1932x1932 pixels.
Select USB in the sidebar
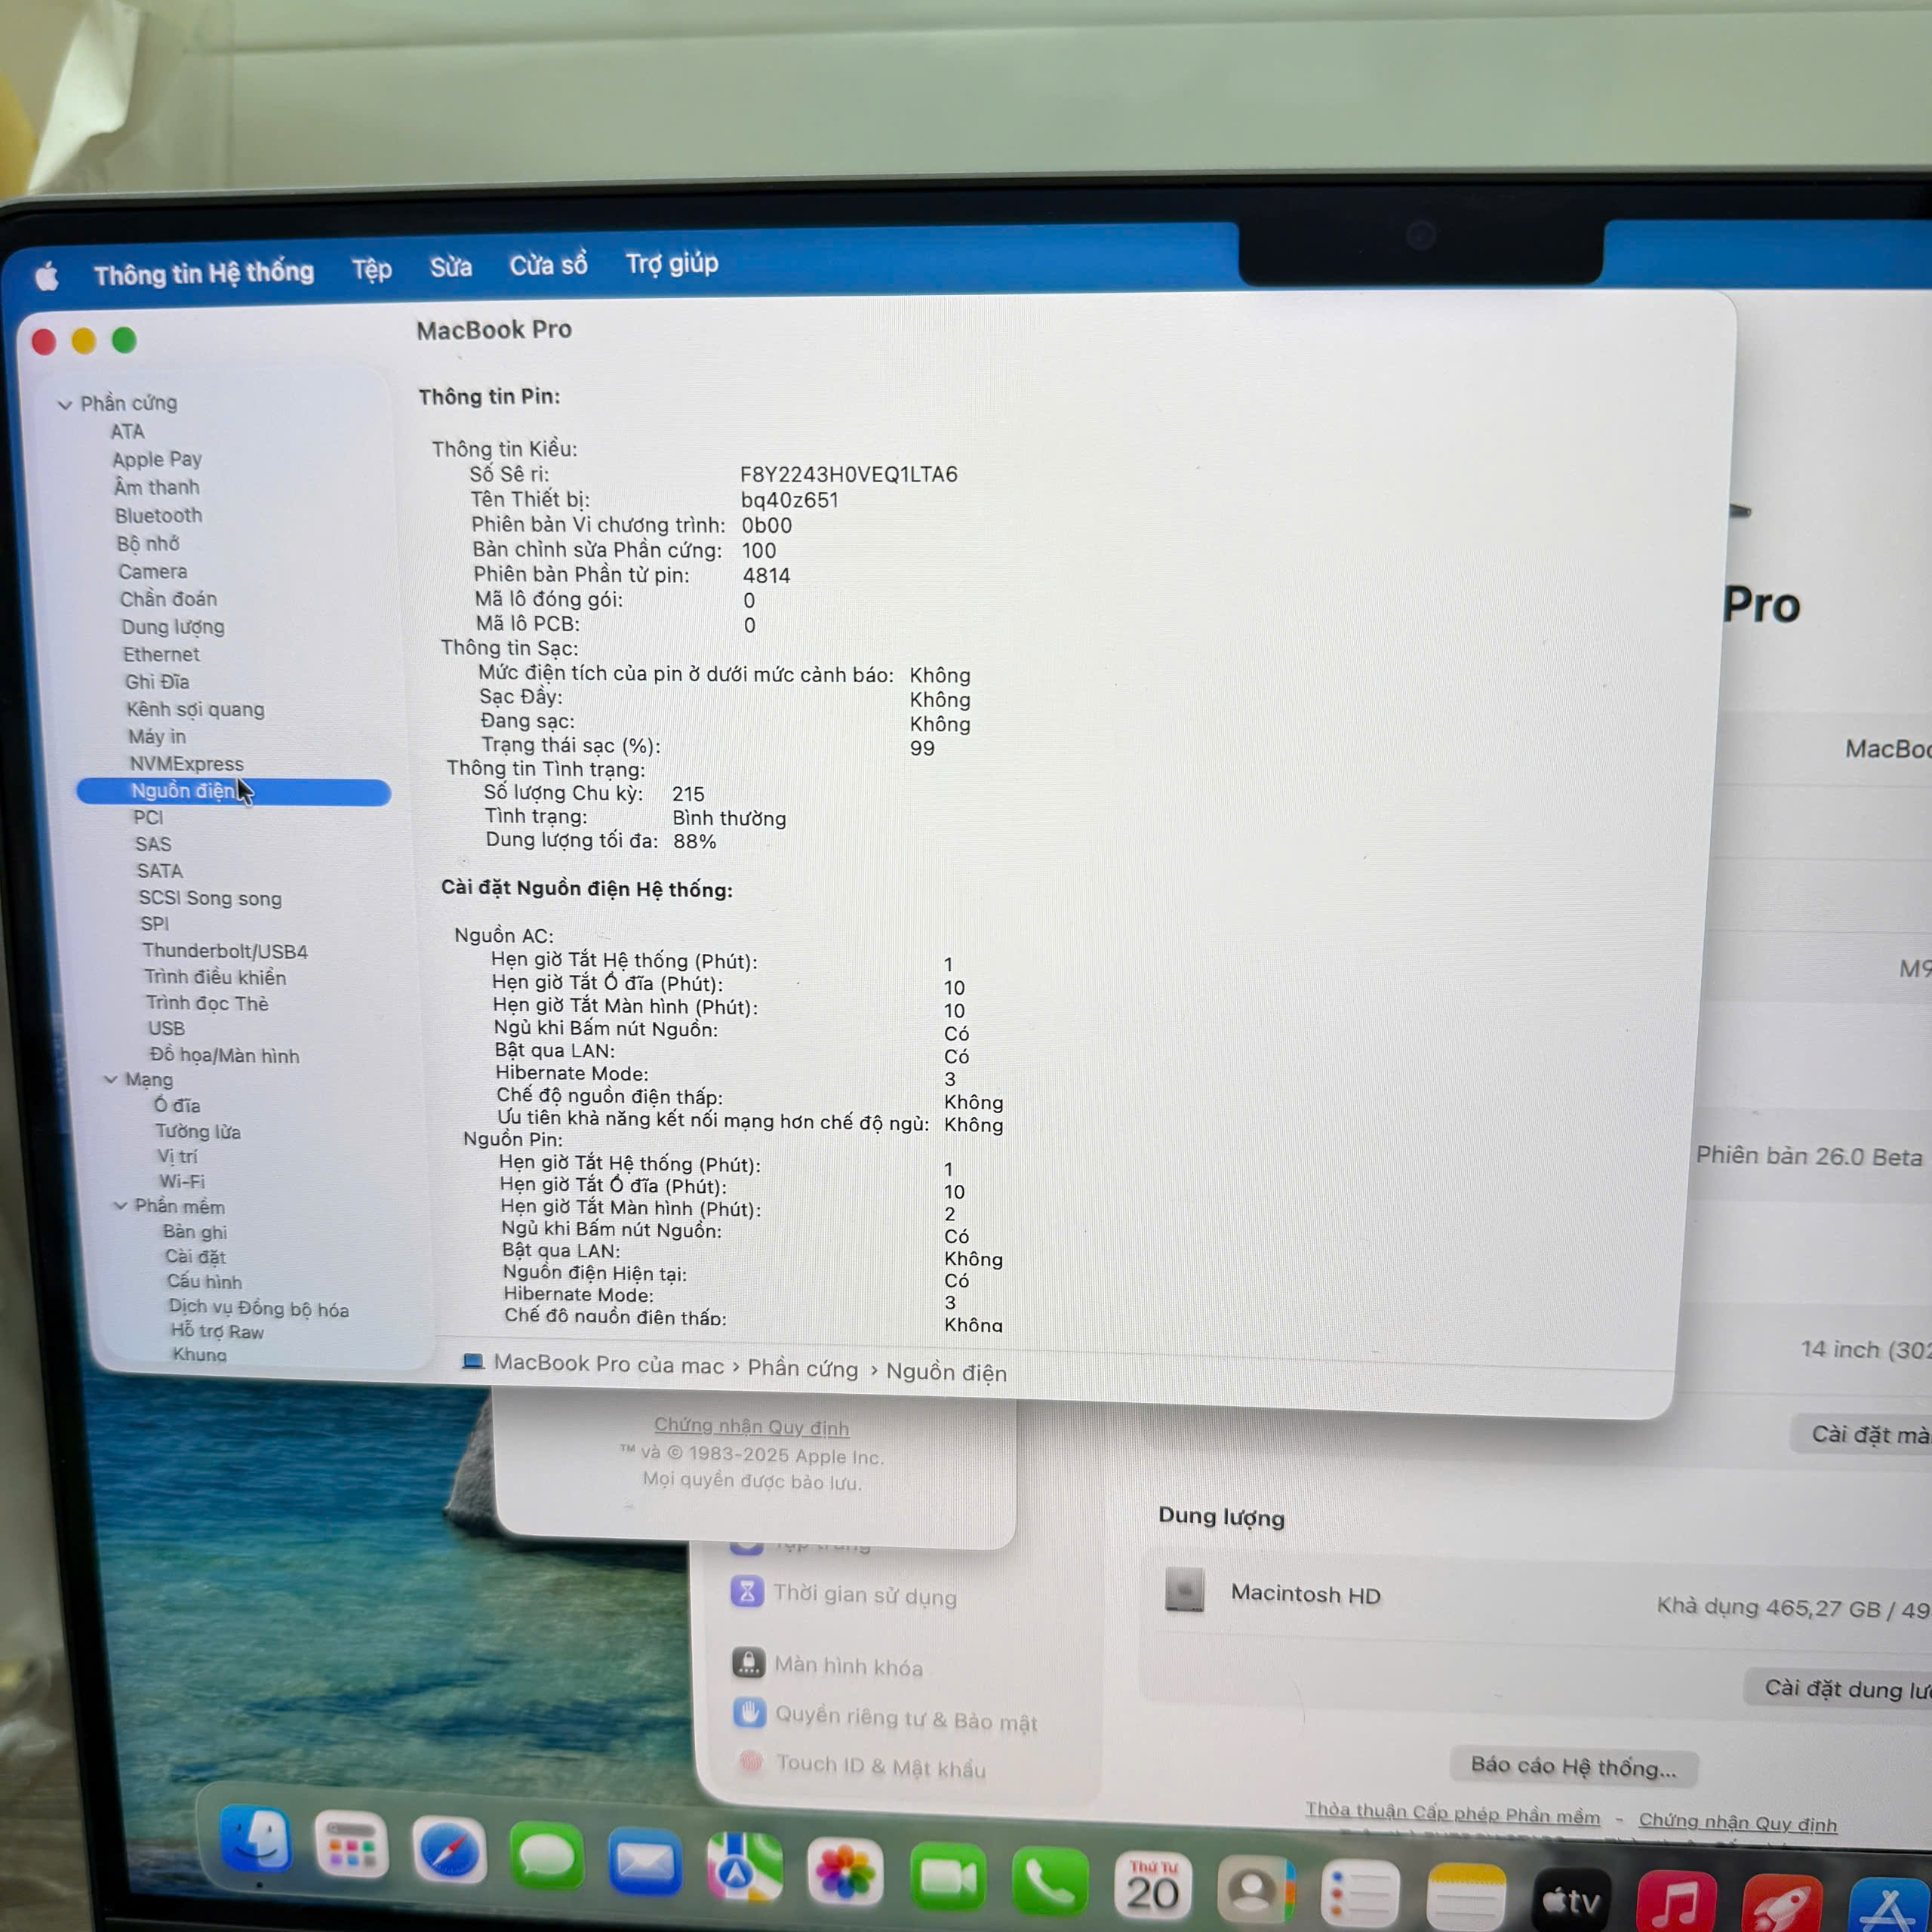166,1028
